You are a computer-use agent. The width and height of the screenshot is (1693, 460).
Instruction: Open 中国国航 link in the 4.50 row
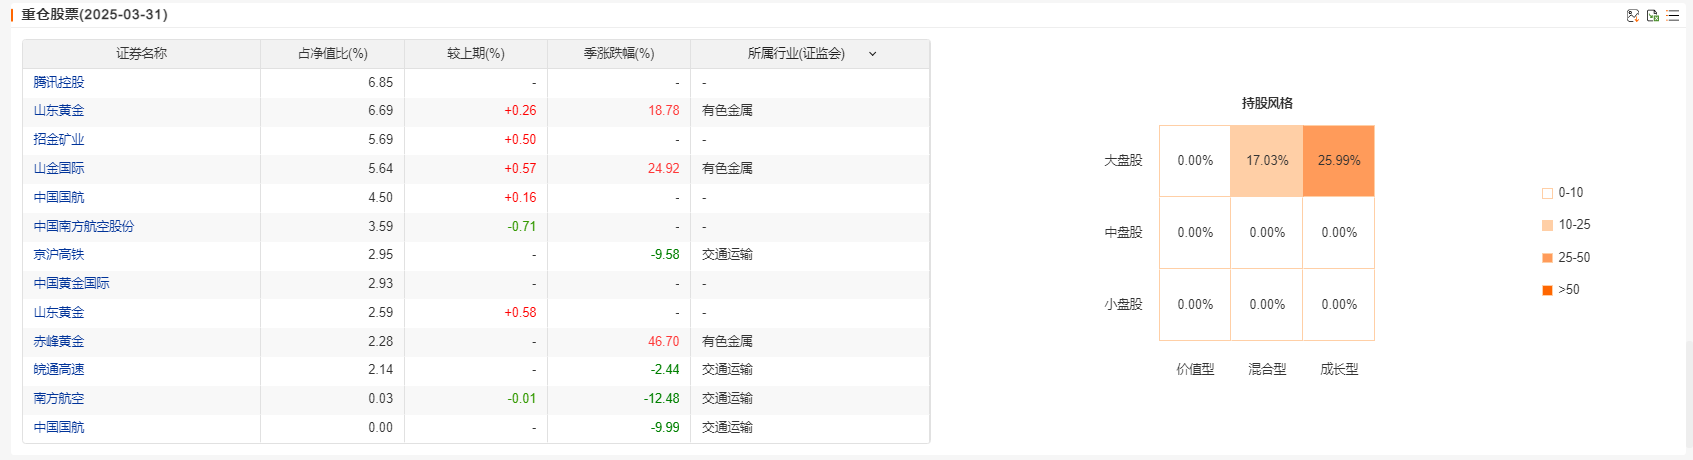59,198
